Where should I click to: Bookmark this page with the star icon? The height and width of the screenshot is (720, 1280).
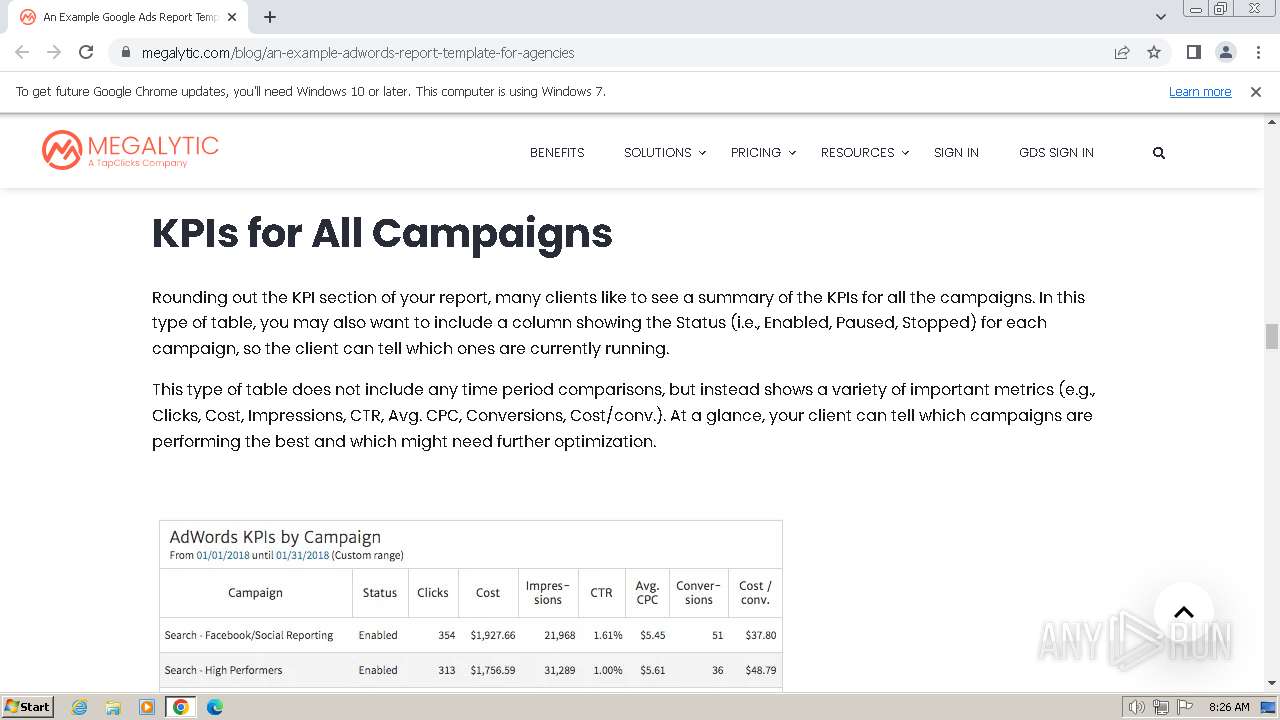(1154, 52)
